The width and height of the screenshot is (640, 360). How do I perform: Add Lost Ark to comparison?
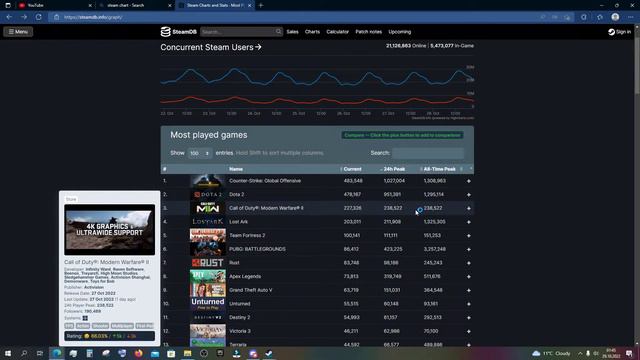[x=469, y=222]
